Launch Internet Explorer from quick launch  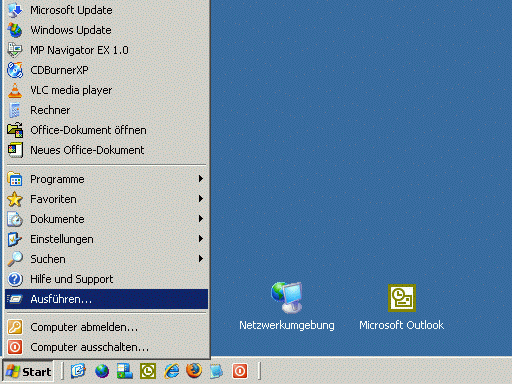[172, 371]
